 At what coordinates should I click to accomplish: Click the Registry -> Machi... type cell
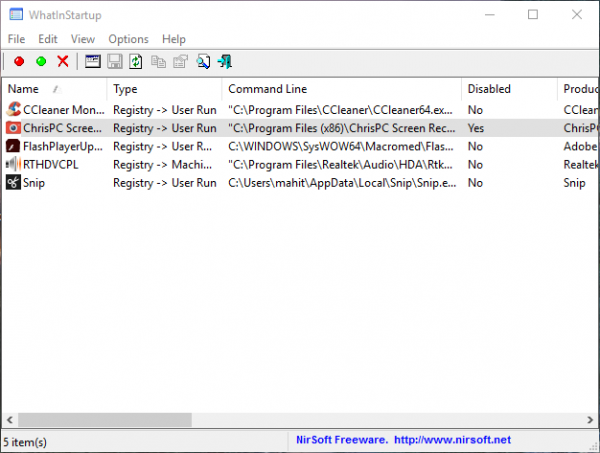click(162, 165)
